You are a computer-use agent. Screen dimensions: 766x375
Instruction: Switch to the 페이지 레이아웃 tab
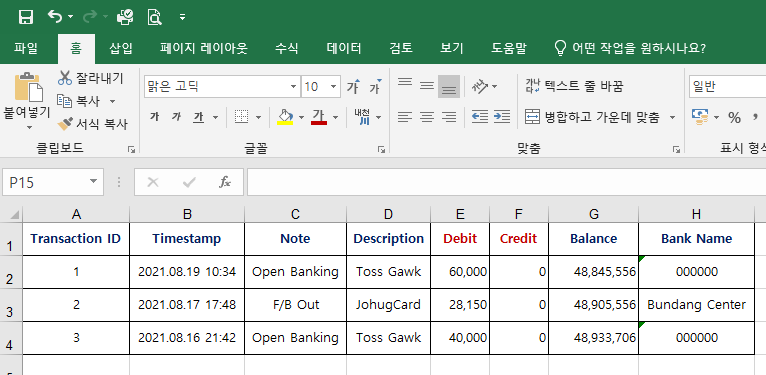(x=204, y=48)
